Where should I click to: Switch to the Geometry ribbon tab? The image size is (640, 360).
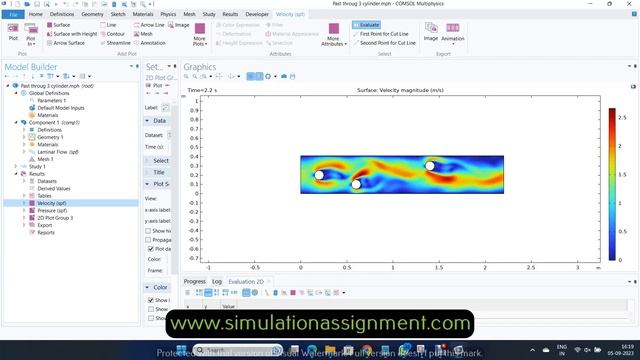point(92,14)
